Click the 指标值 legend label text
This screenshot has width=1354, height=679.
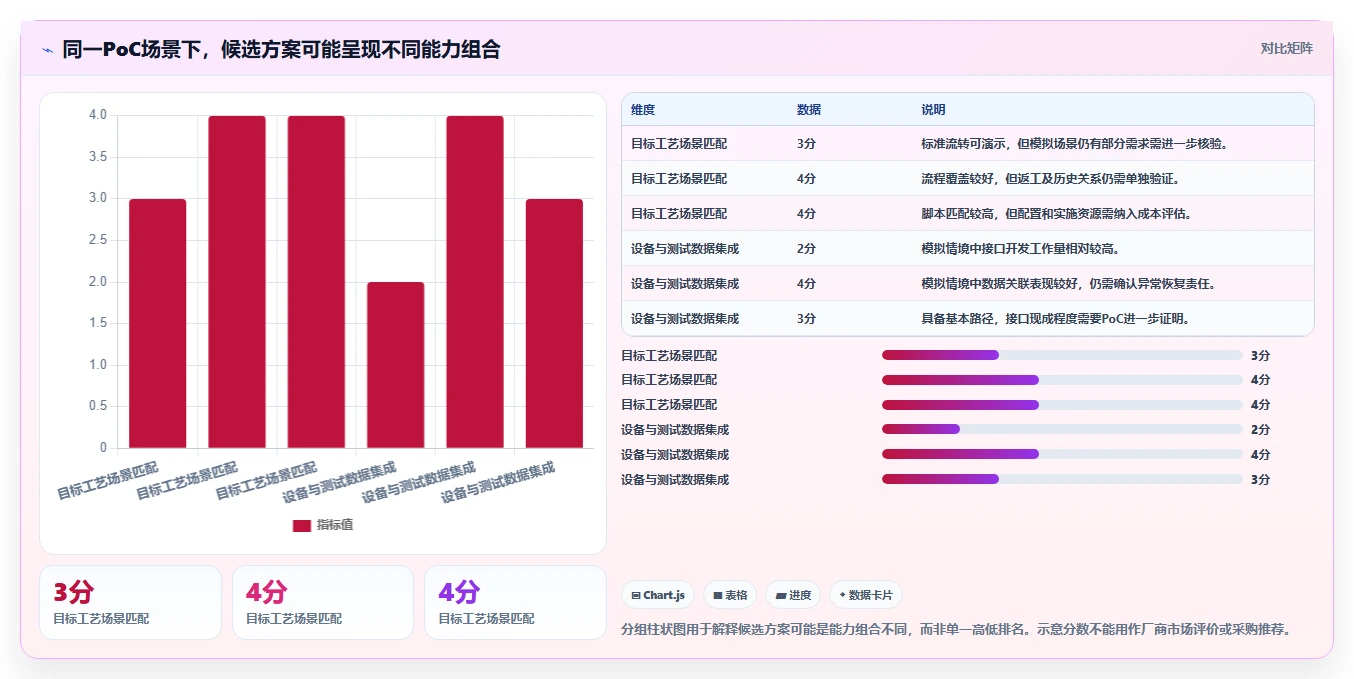click(x=335, y=525)
